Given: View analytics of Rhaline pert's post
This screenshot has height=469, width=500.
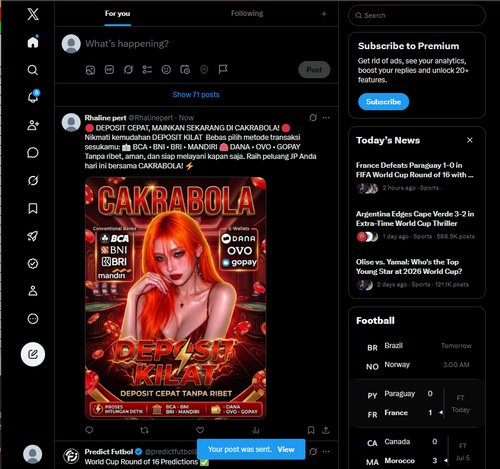Looking at the screenshot, I should [x=256, y=430].
